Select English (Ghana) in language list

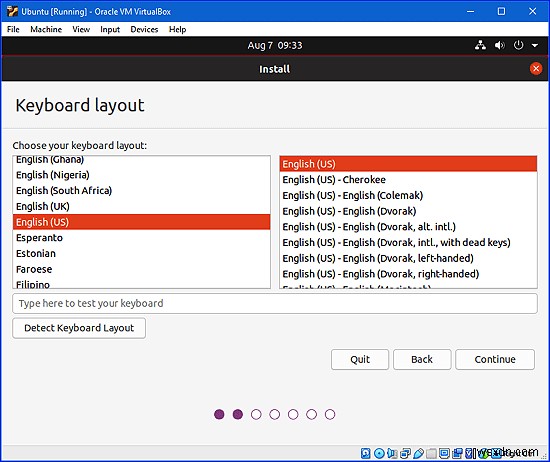[x=141, y=160]
